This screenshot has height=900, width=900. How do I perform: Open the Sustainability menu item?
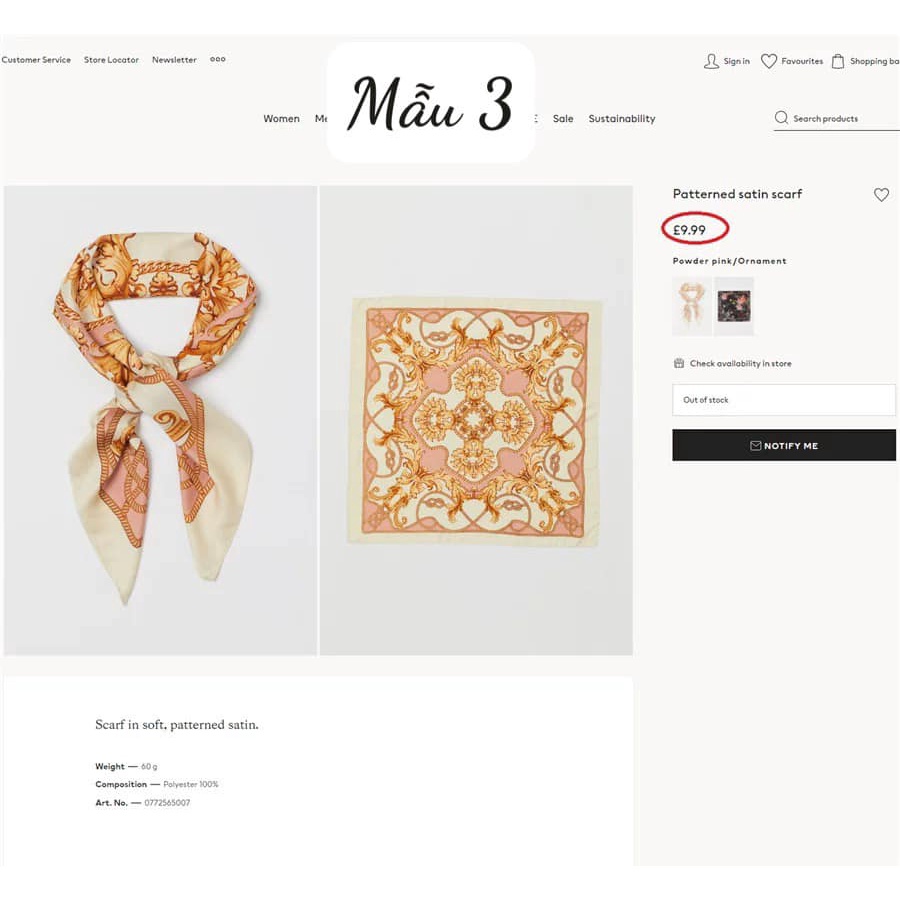click(x=621, y=119)
